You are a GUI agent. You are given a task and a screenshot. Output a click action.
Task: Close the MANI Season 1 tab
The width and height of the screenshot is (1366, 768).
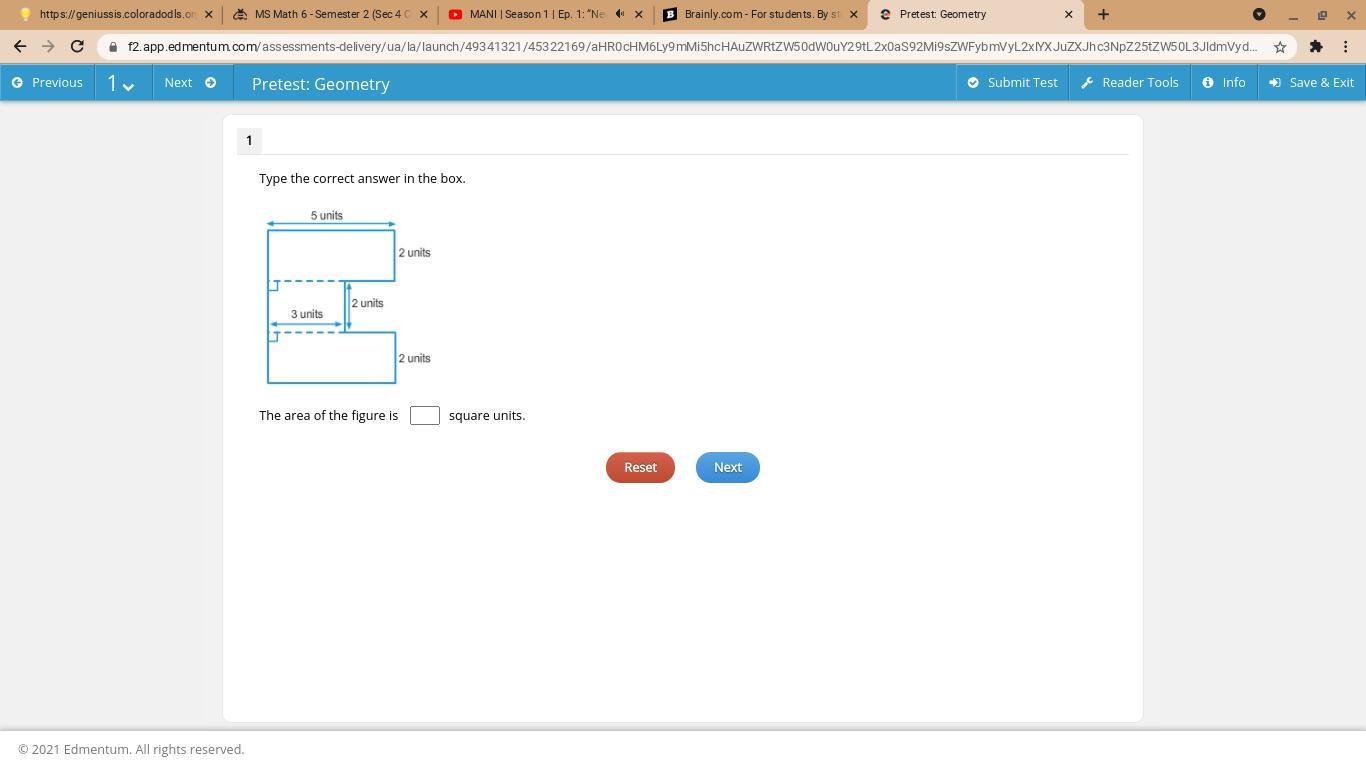pos(638,14)
